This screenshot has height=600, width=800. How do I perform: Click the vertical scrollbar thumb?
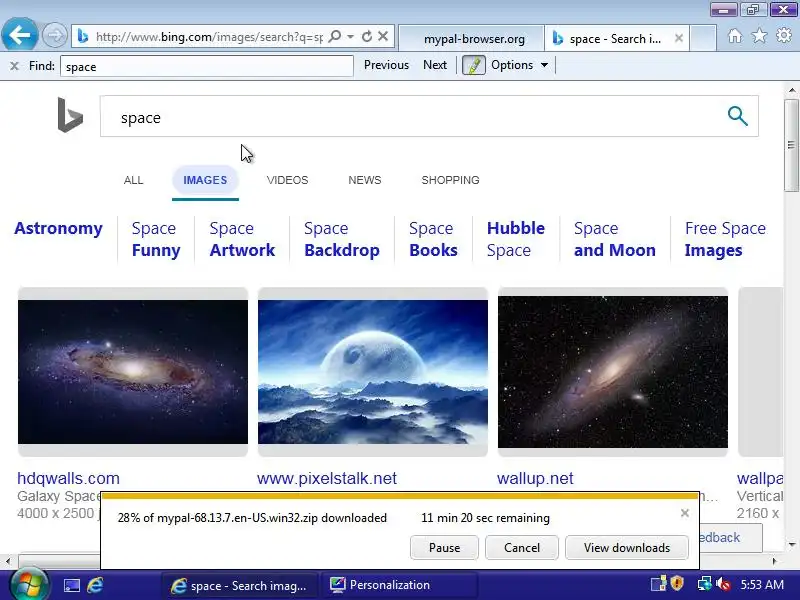coord(791,145)
